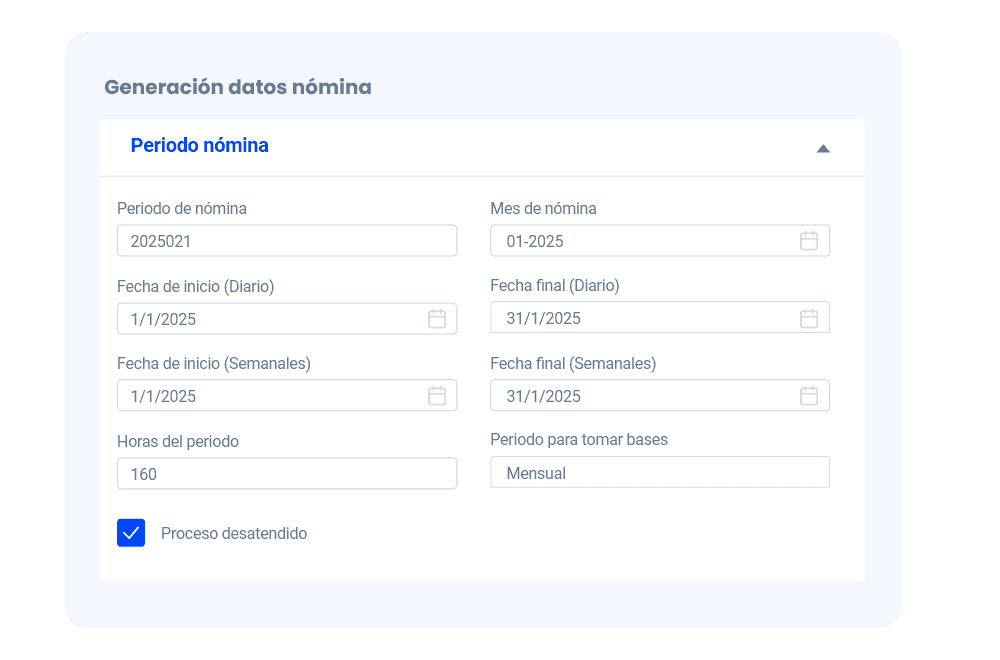Click the Proceso desatendido label text
This screenshot has width=1000, height=660.
point(234,534)
